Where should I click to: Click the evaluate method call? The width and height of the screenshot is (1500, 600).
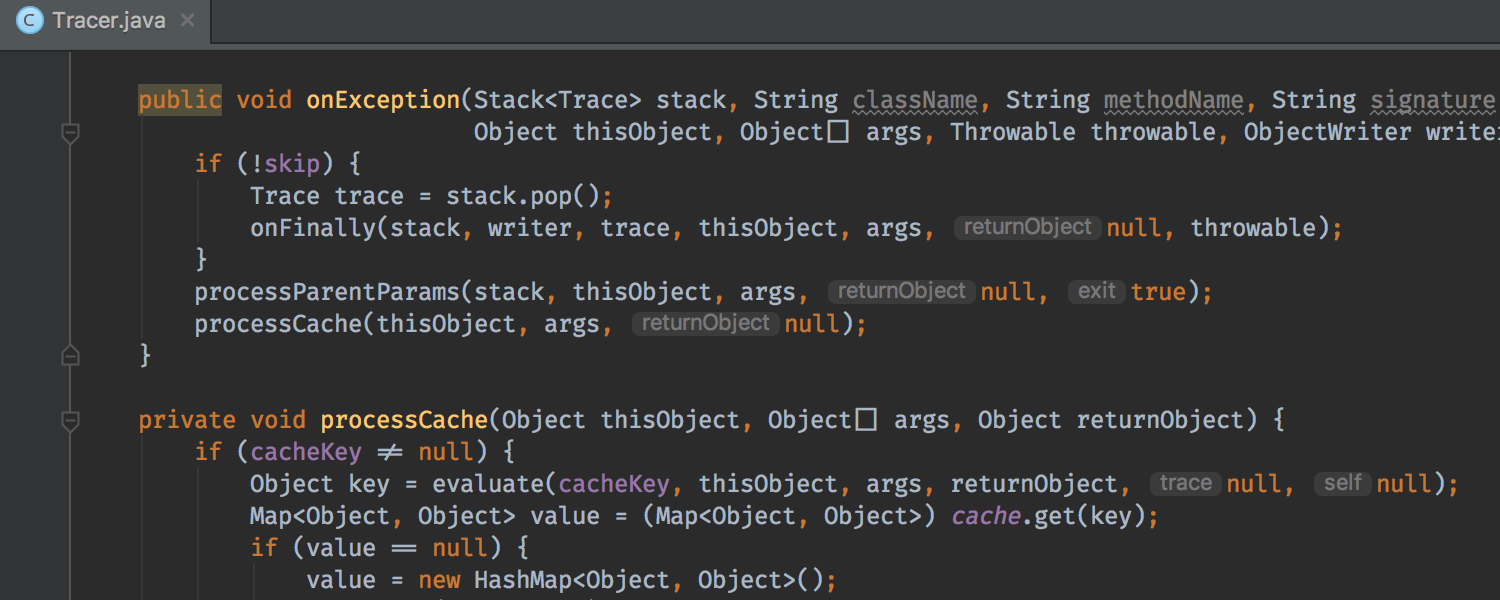pos(488,484)
